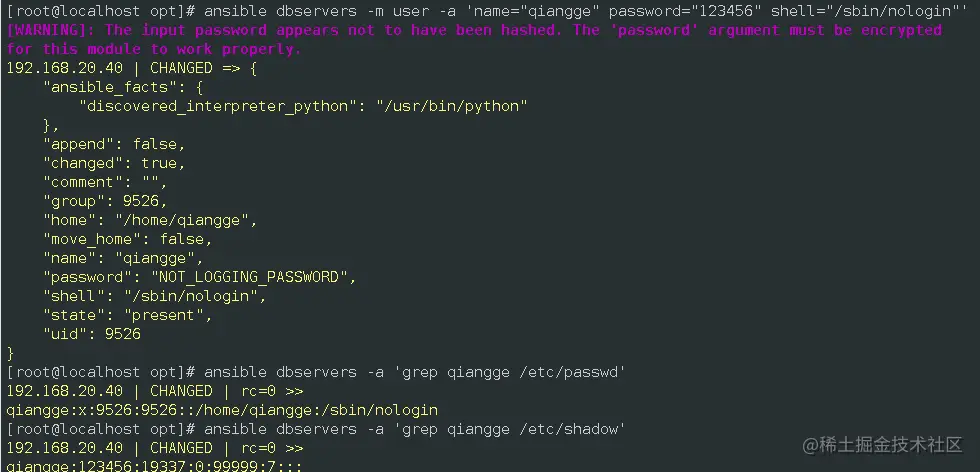The image size is (980, 472).
Task: Select the "/home/qiangge" home value
Action: [188, 220]
